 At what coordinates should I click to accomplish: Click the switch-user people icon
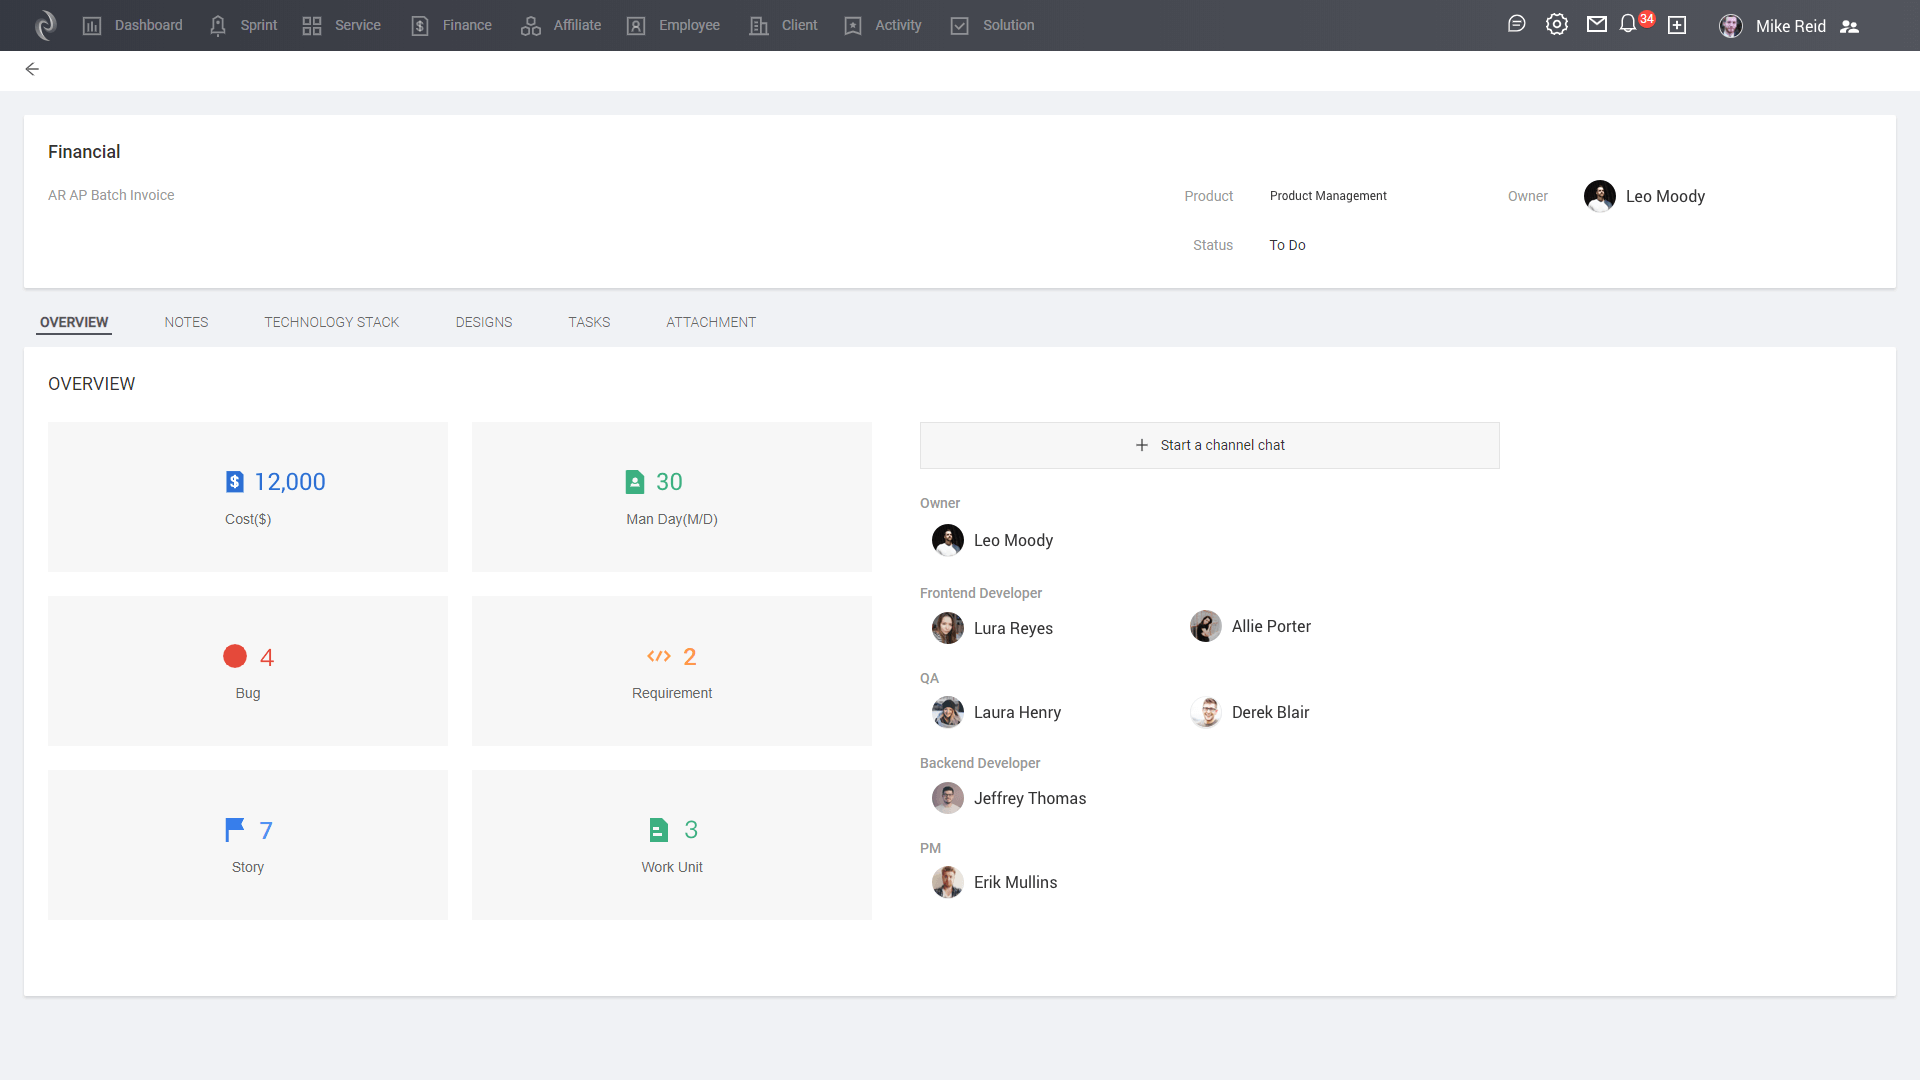coord(1849,27)
